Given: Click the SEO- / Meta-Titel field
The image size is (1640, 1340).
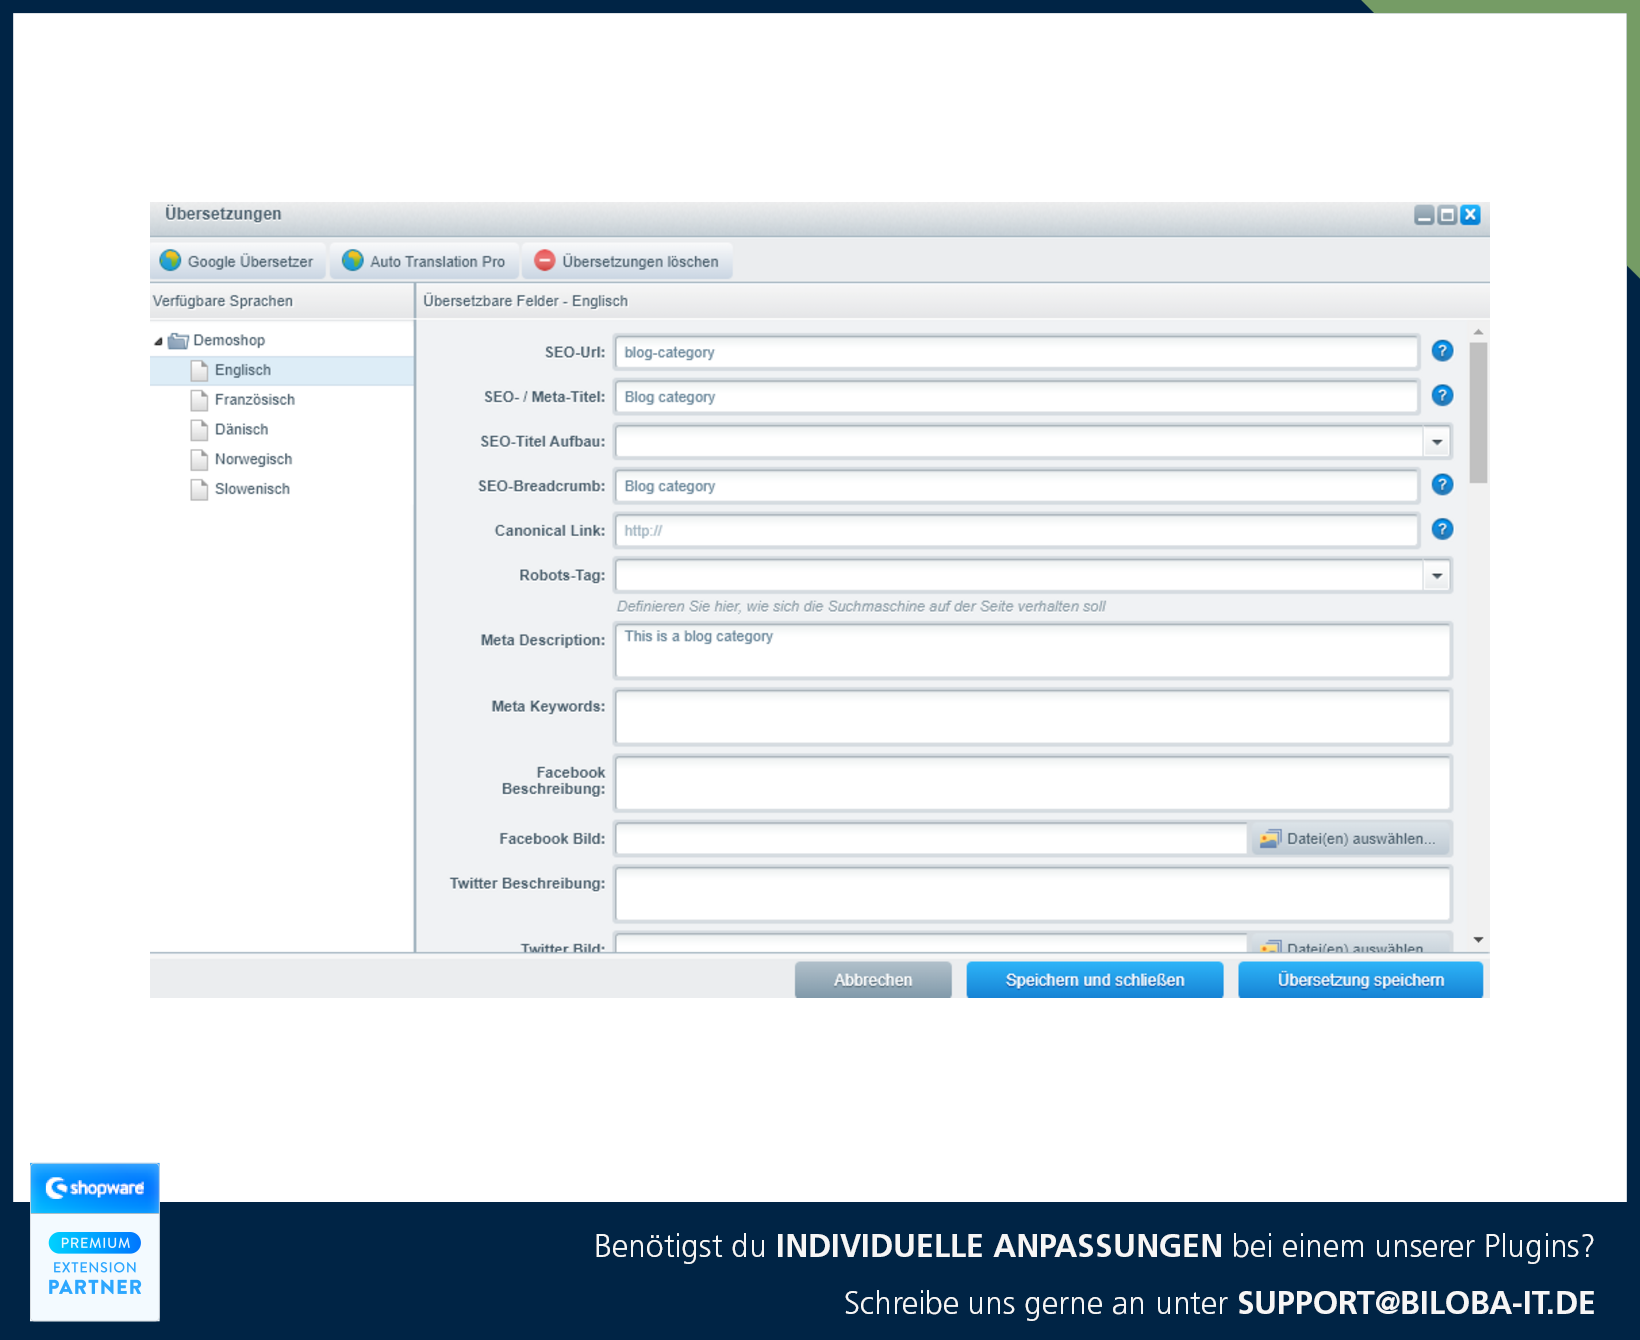Looking at the screenshot, I should coord(1017,397).
